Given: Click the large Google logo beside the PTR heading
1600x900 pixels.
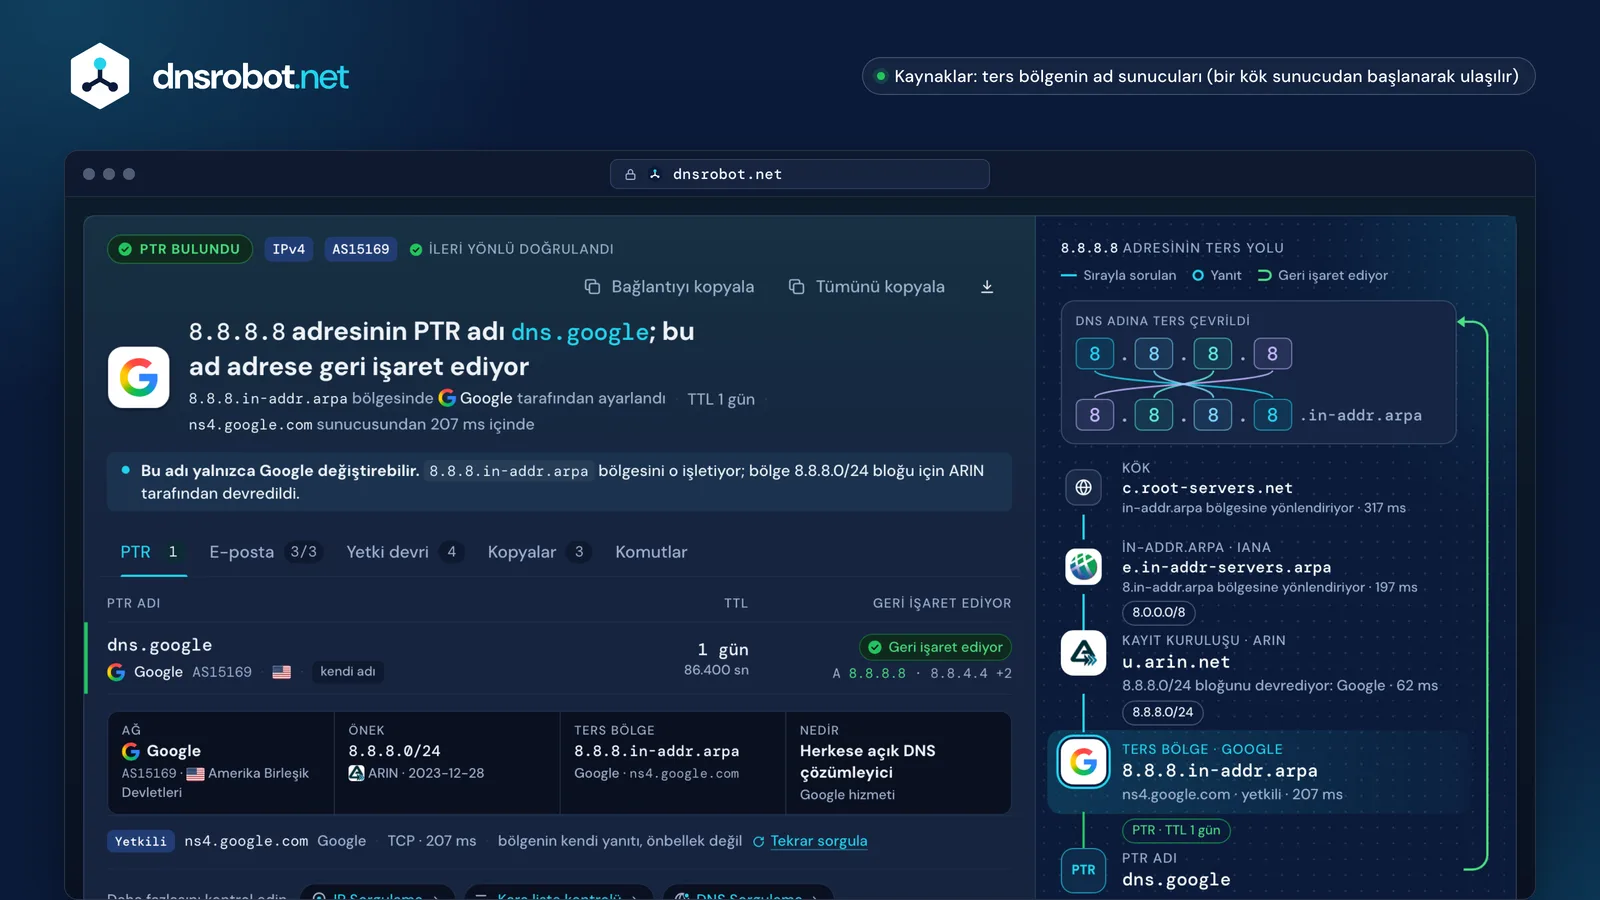Looking at the screenshot, I should point(139,377).
